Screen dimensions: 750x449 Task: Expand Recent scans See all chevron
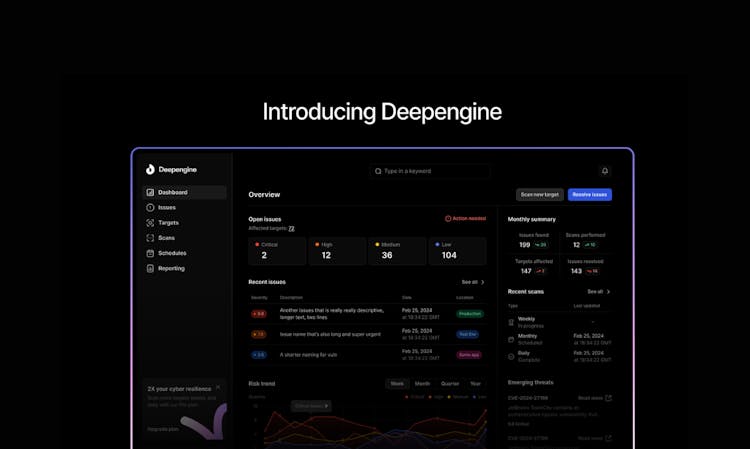608,292
